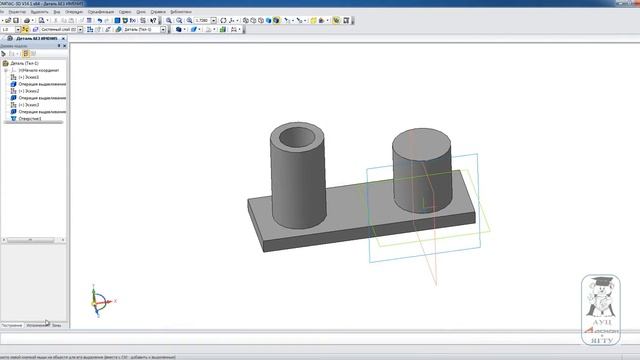Select the wireframe display mode icon

point(246,20)
